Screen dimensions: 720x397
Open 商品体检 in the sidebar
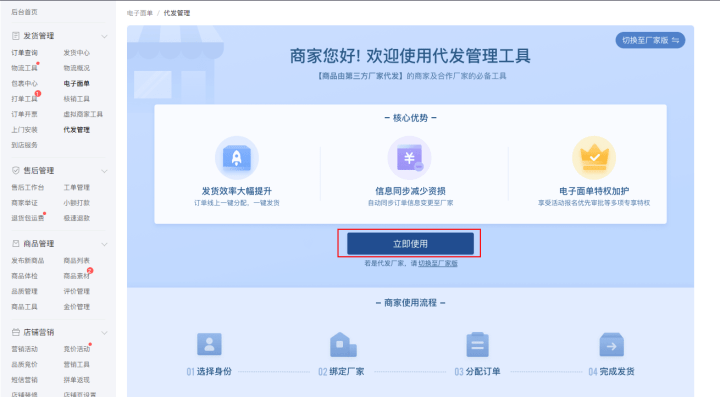[x=24, y=276]
